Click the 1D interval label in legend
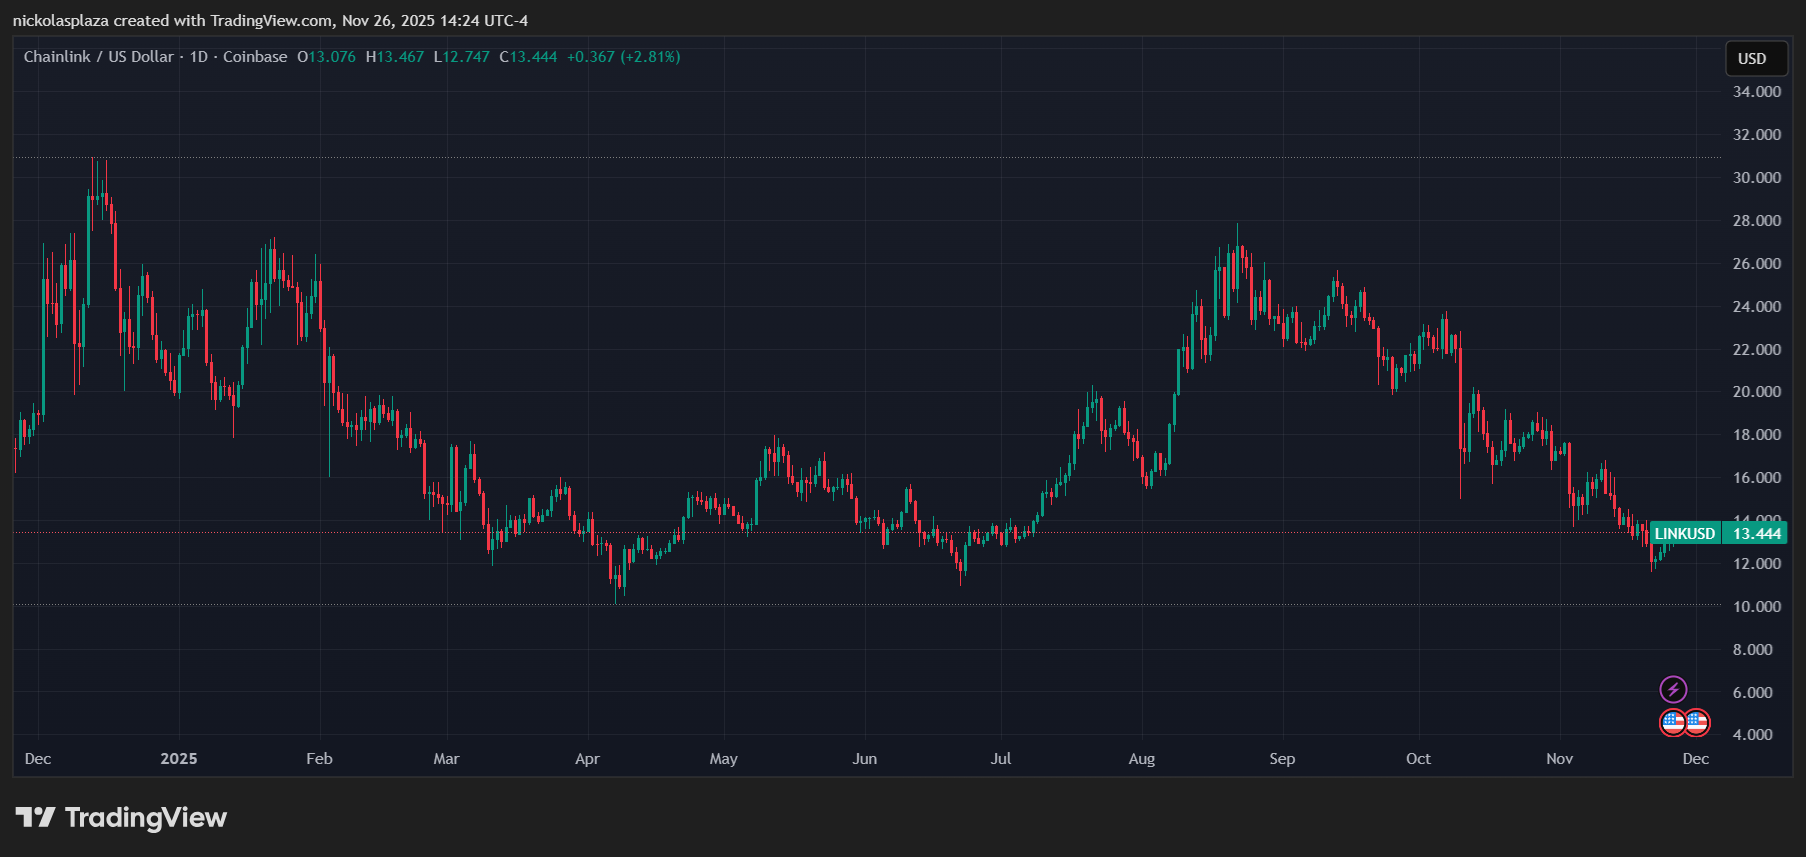 (x=198, y=57)
